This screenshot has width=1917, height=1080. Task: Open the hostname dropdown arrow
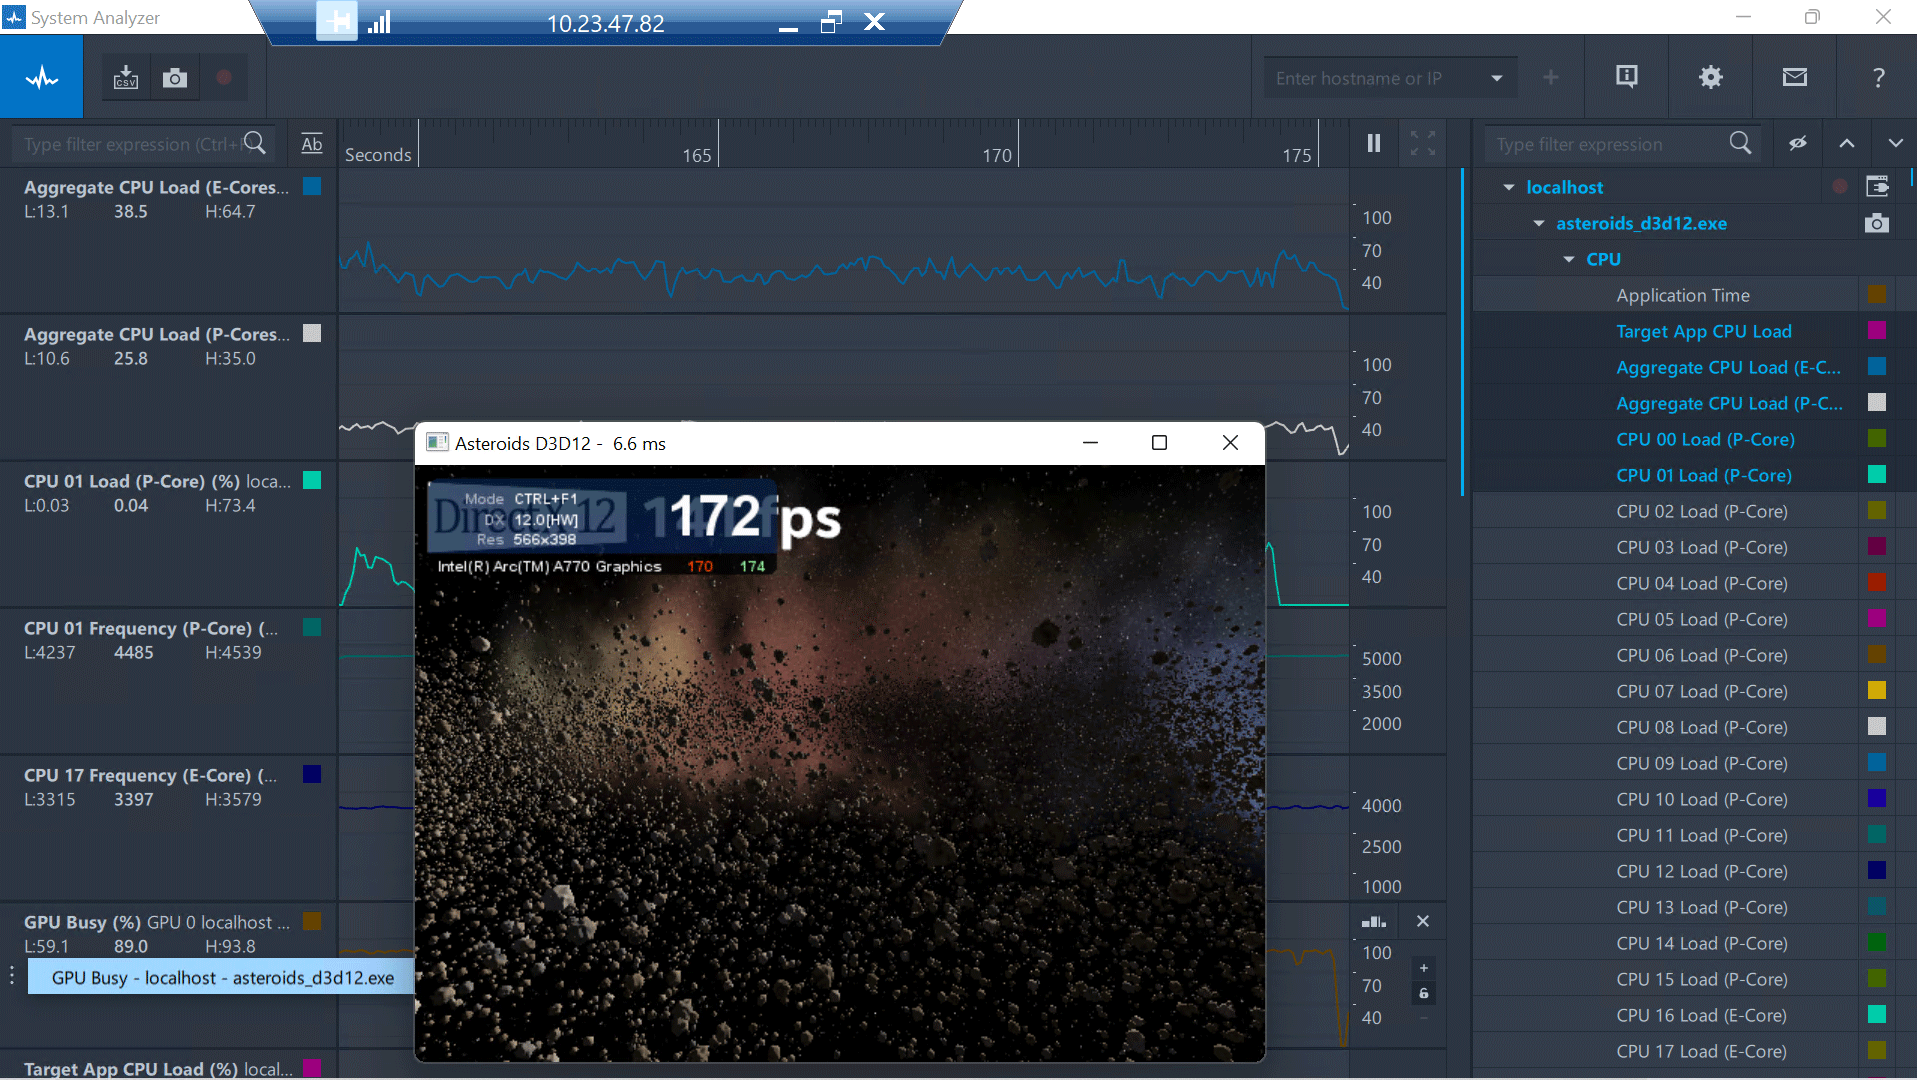[1497, 78]
